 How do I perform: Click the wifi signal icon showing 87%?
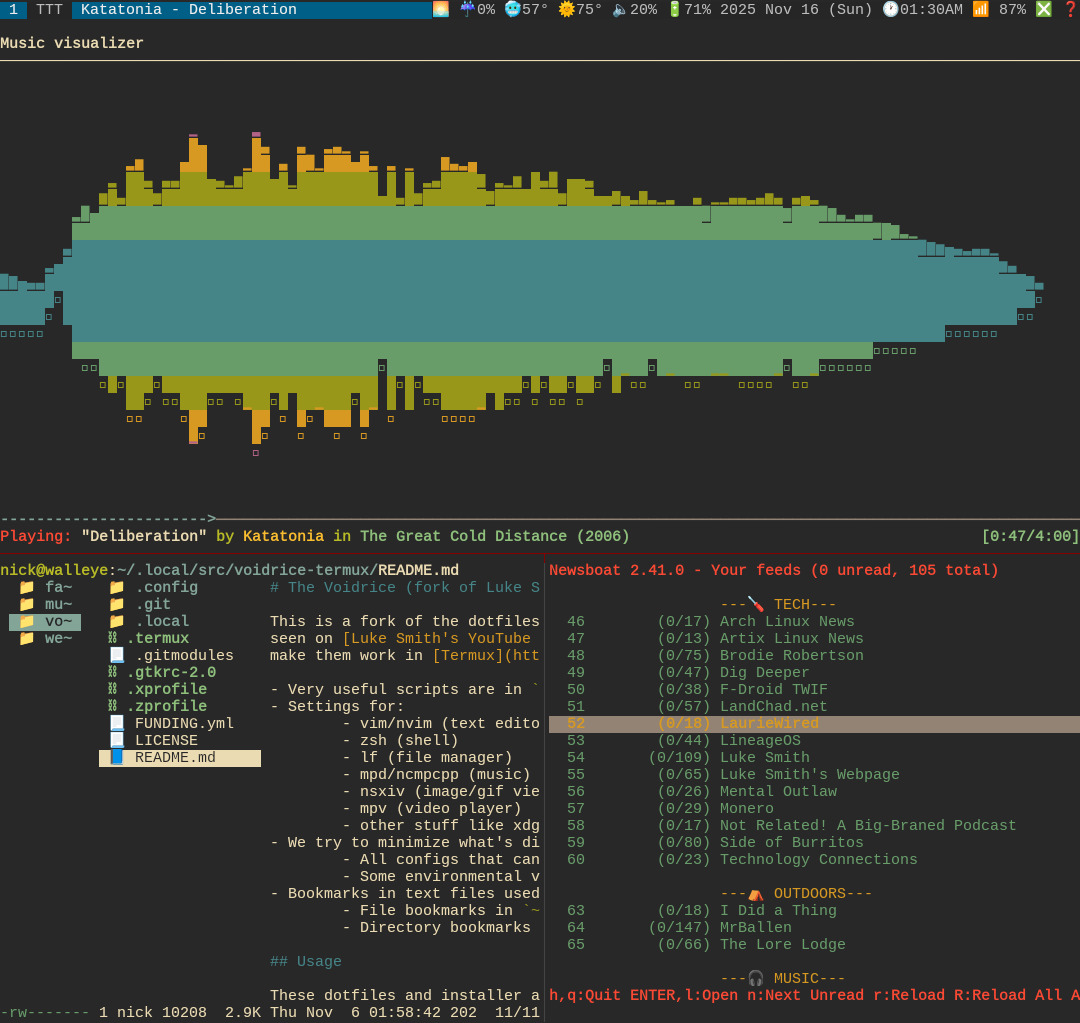pos(980,10)
